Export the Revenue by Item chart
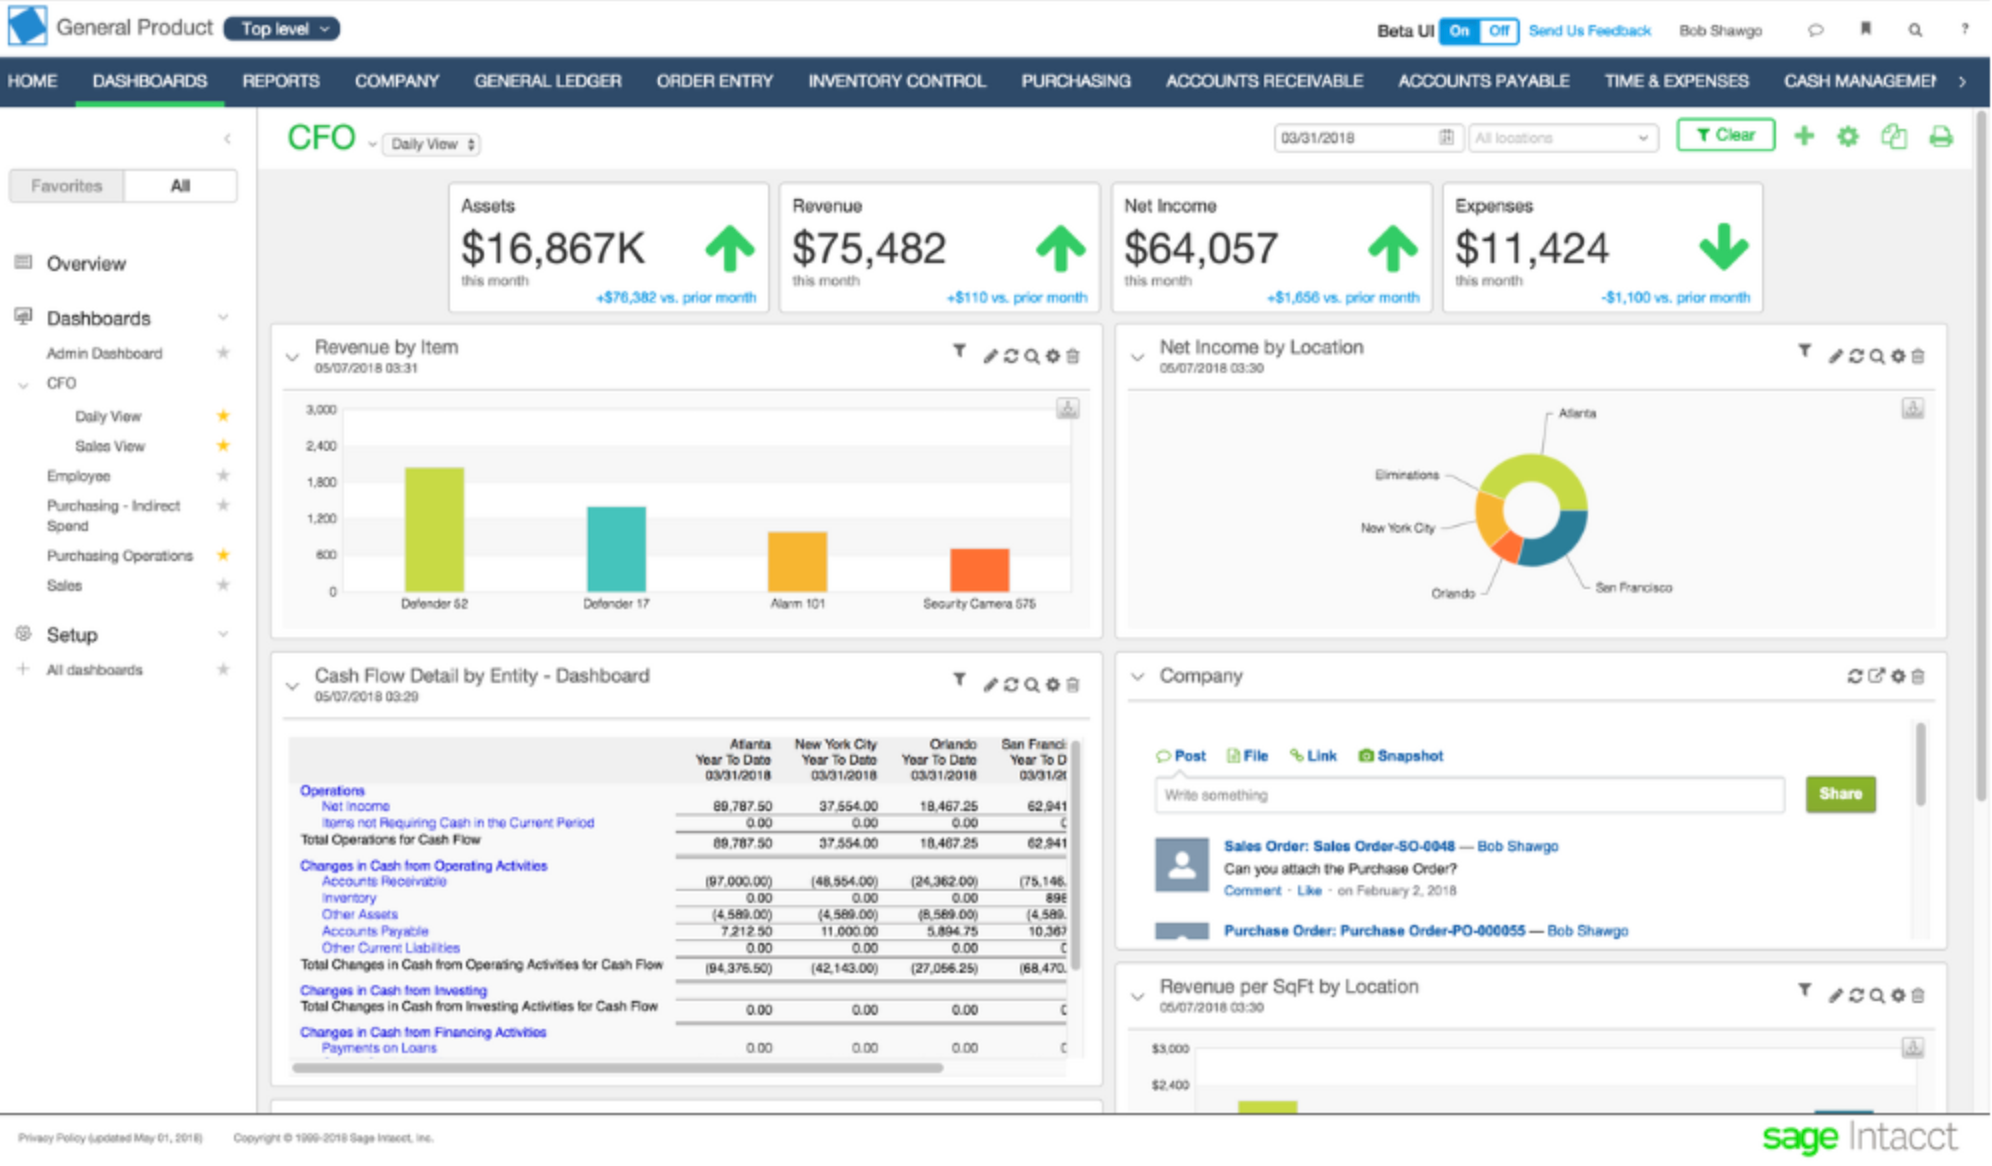This screenshot has height=1166, width=1992. [1068, 408]
